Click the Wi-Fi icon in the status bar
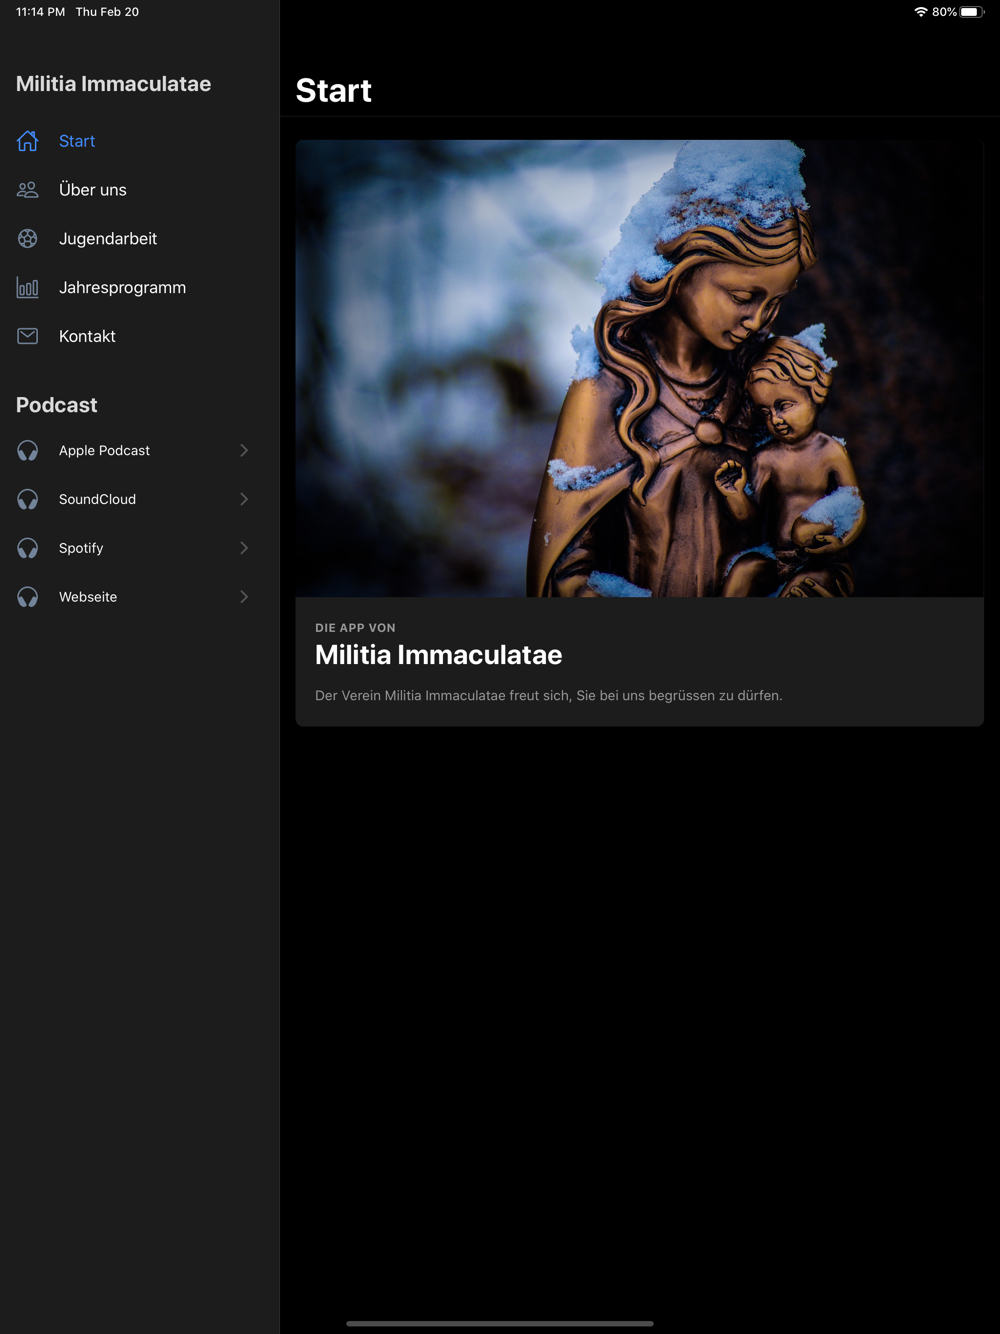This screenshot has width=1000, height=1334. click(x=921, y=12)
